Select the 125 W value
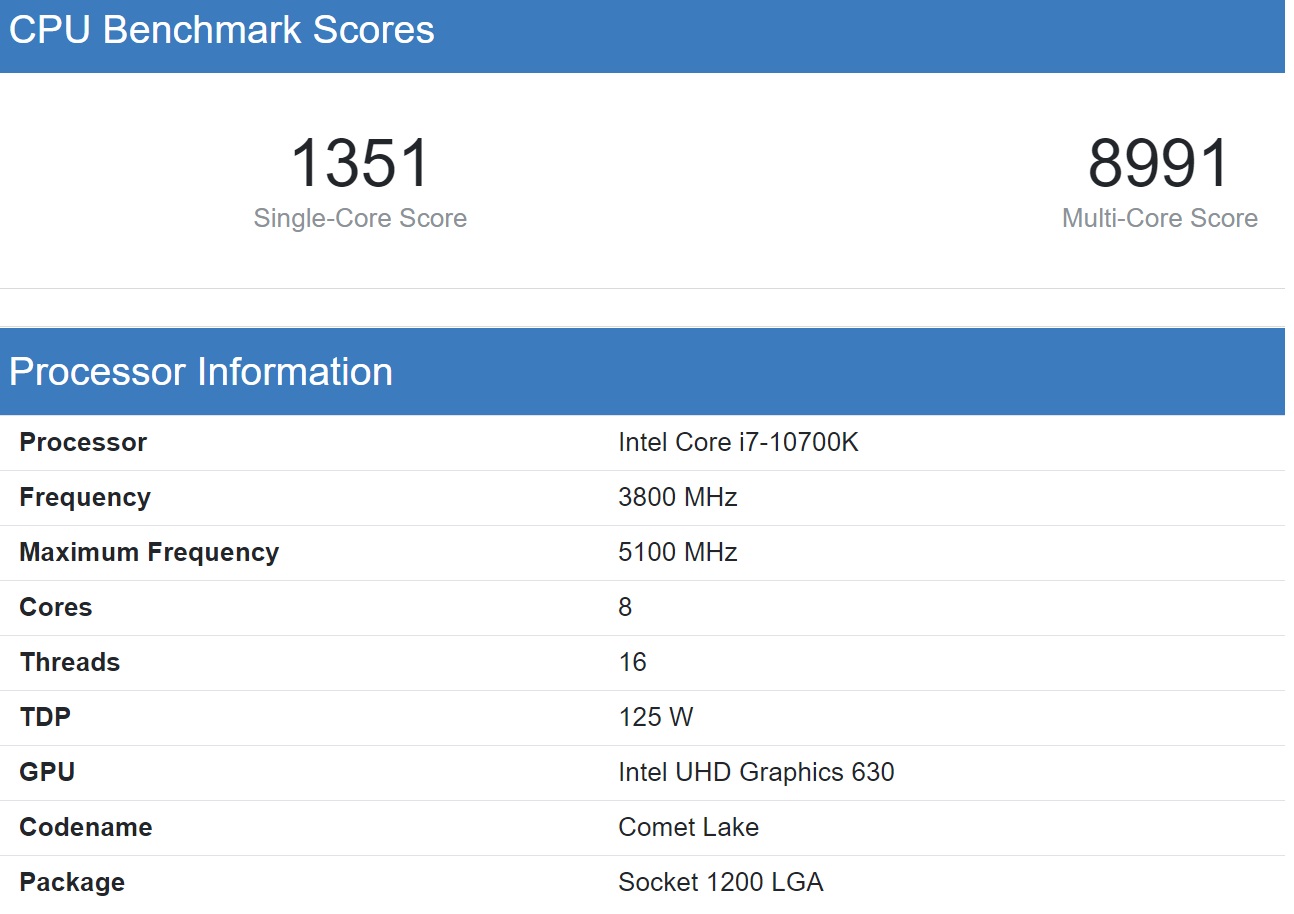 (656, 717)
